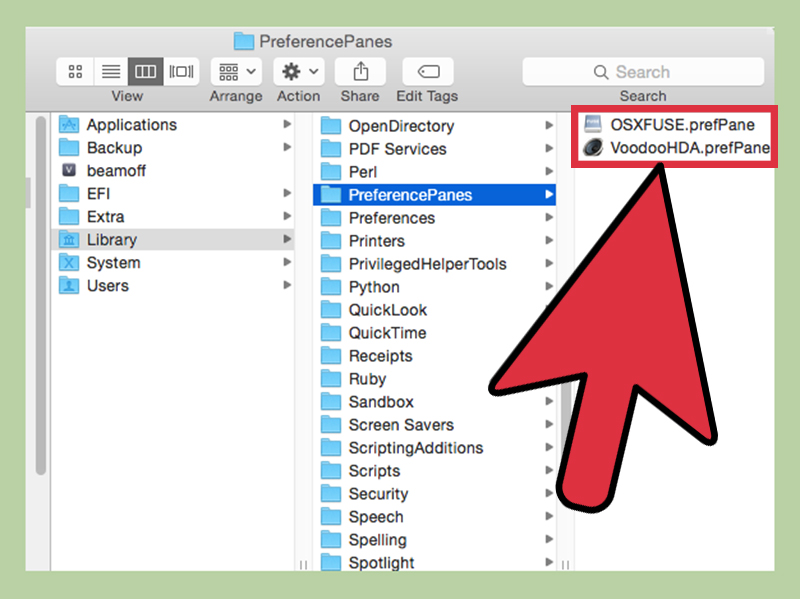
Task: Click the first column vertical scrollbar
Action: pos(41,296)
